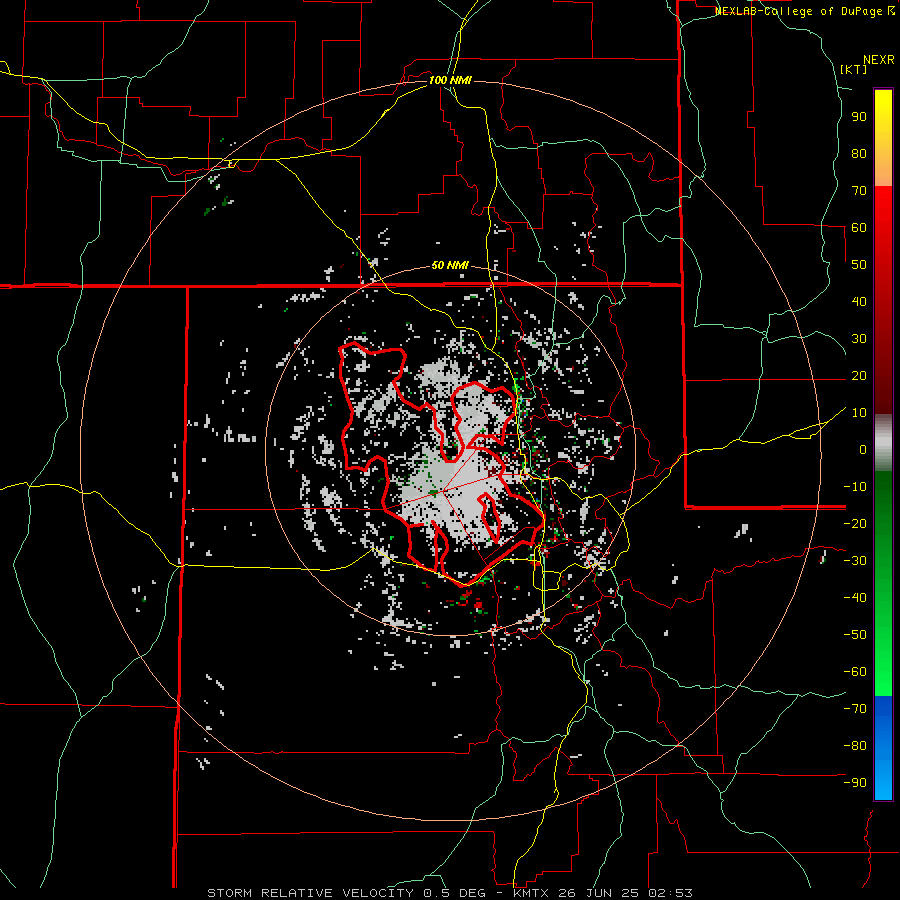
Task: Click the blue band at the scale bottom
Action: (x=883, y=748)
